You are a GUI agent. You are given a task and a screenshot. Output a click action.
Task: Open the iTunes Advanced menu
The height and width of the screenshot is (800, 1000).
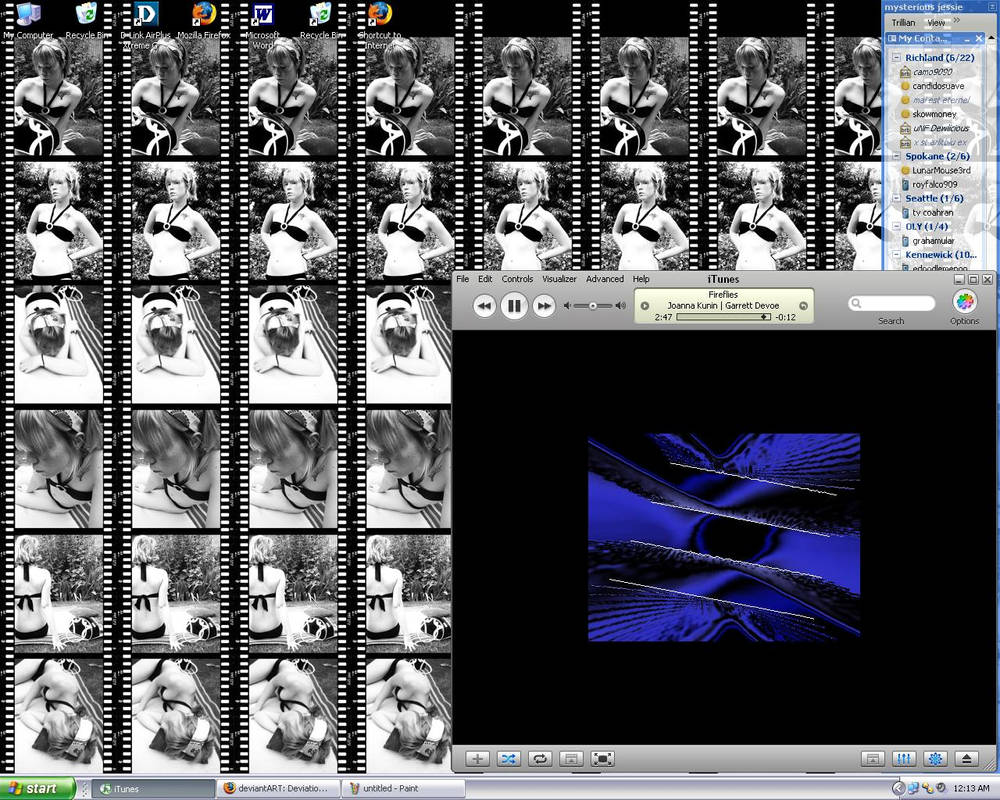(x=605, y=279)
